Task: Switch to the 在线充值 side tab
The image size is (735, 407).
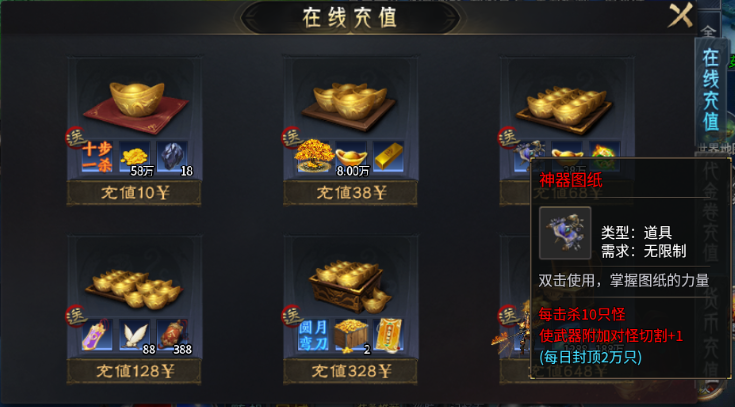Action: (x=711, y=90)
